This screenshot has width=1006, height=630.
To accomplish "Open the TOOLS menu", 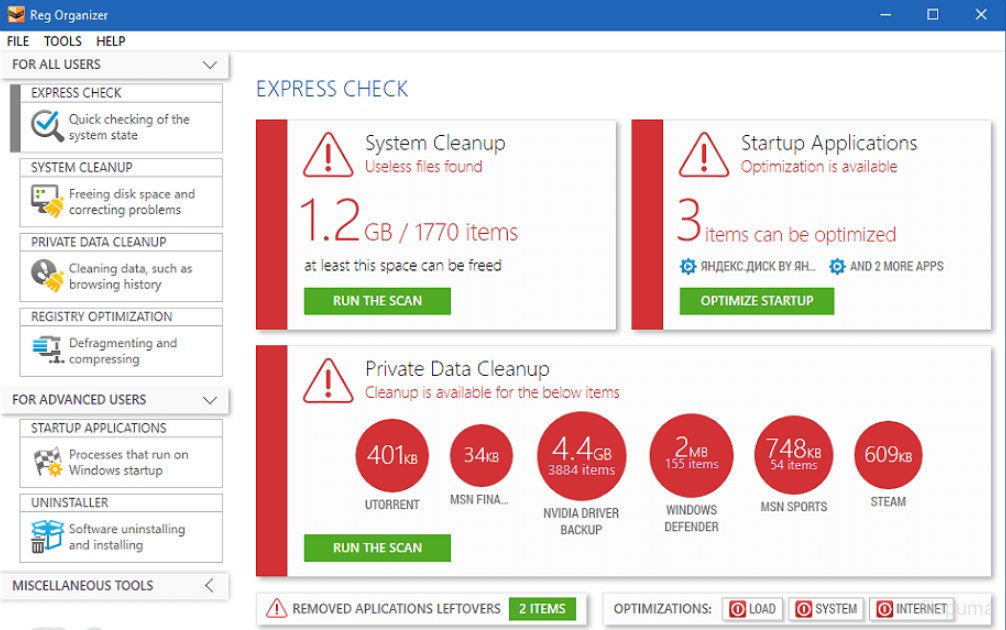I will [63, 41].
